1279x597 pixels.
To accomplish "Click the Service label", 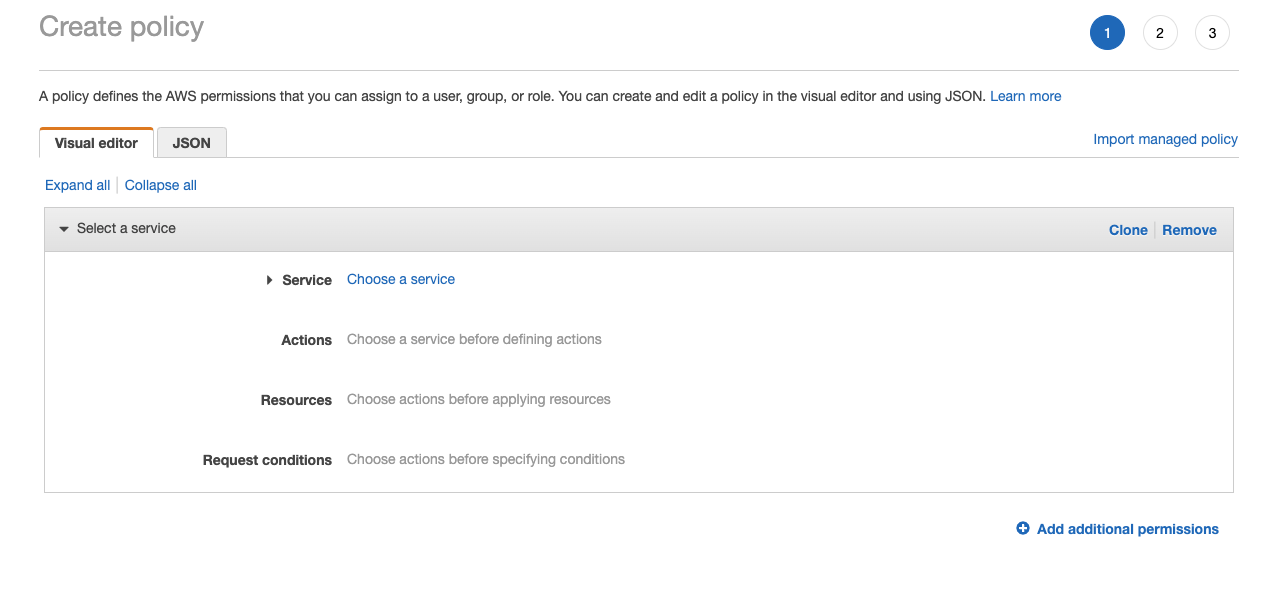I will click(x=307, y=280).
